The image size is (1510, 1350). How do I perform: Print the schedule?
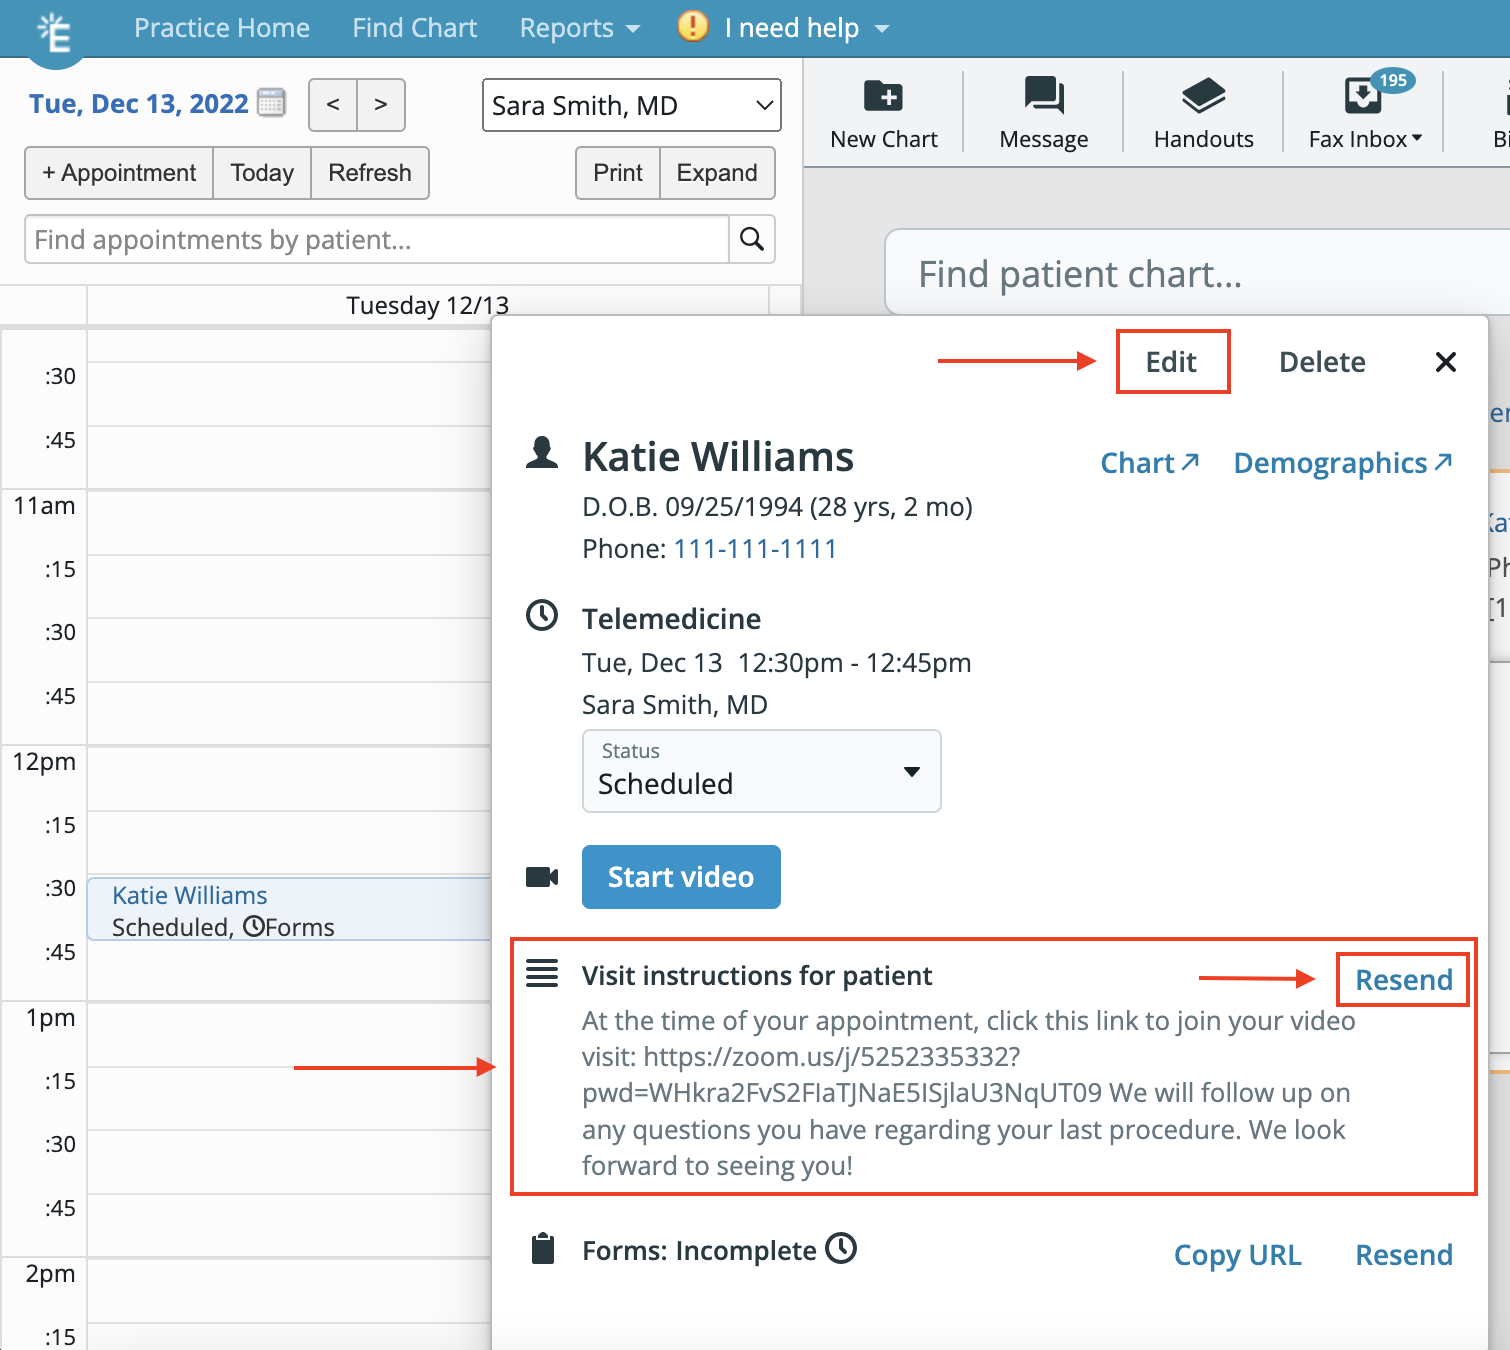[618, 173]
